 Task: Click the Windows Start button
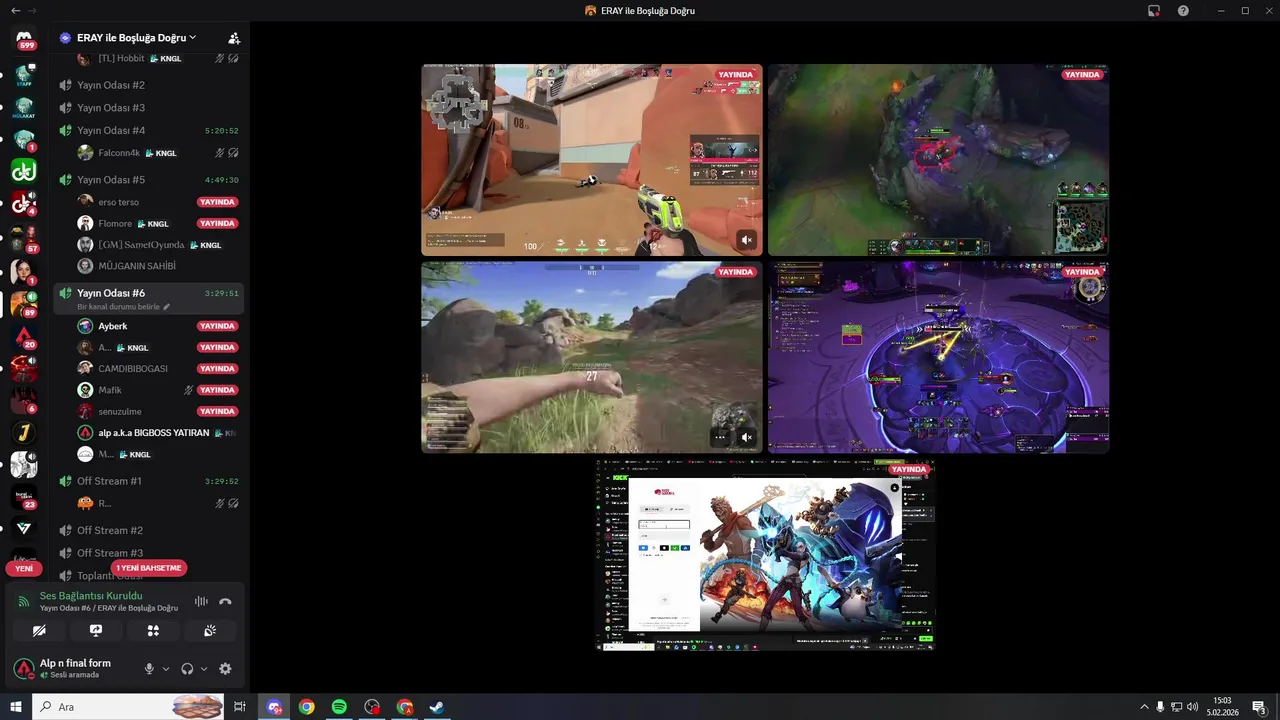[15, 707]
